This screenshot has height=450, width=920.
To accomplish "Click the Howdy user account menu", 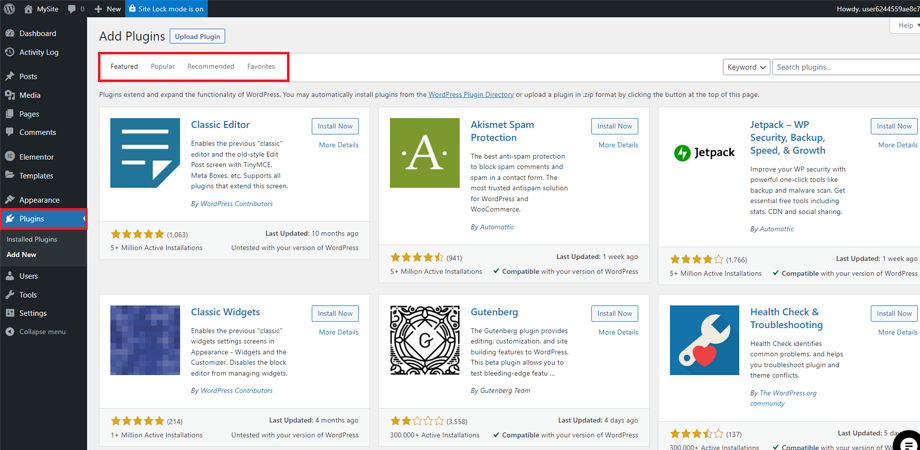I will pos(878,9).
